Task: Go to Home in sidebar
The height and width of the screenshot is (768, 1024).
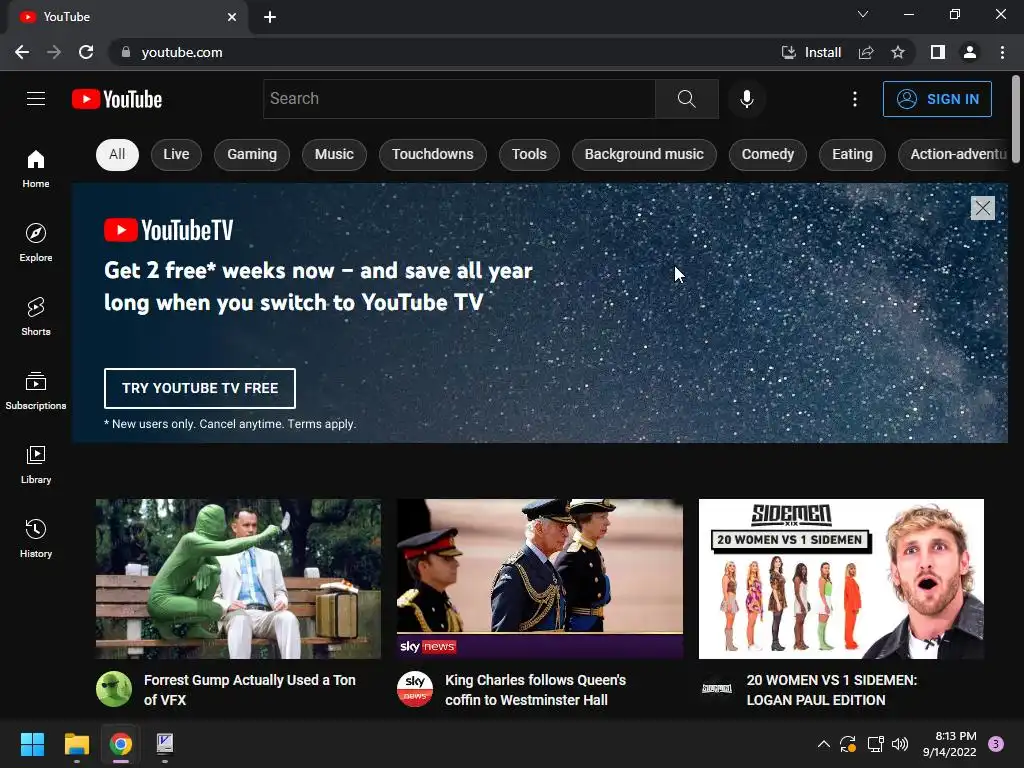Action: (x=36, y=169)
